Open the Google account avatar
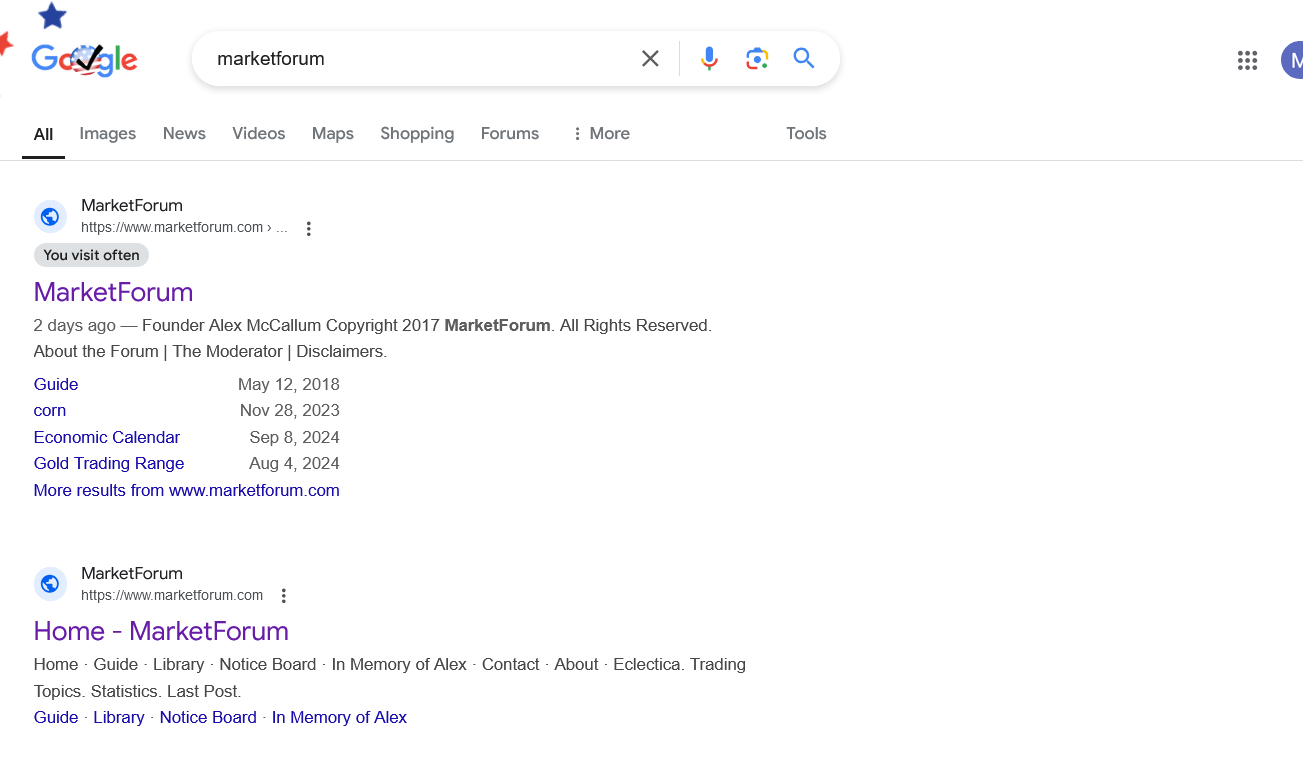The image size is (1304, 772). [1292, 60]
